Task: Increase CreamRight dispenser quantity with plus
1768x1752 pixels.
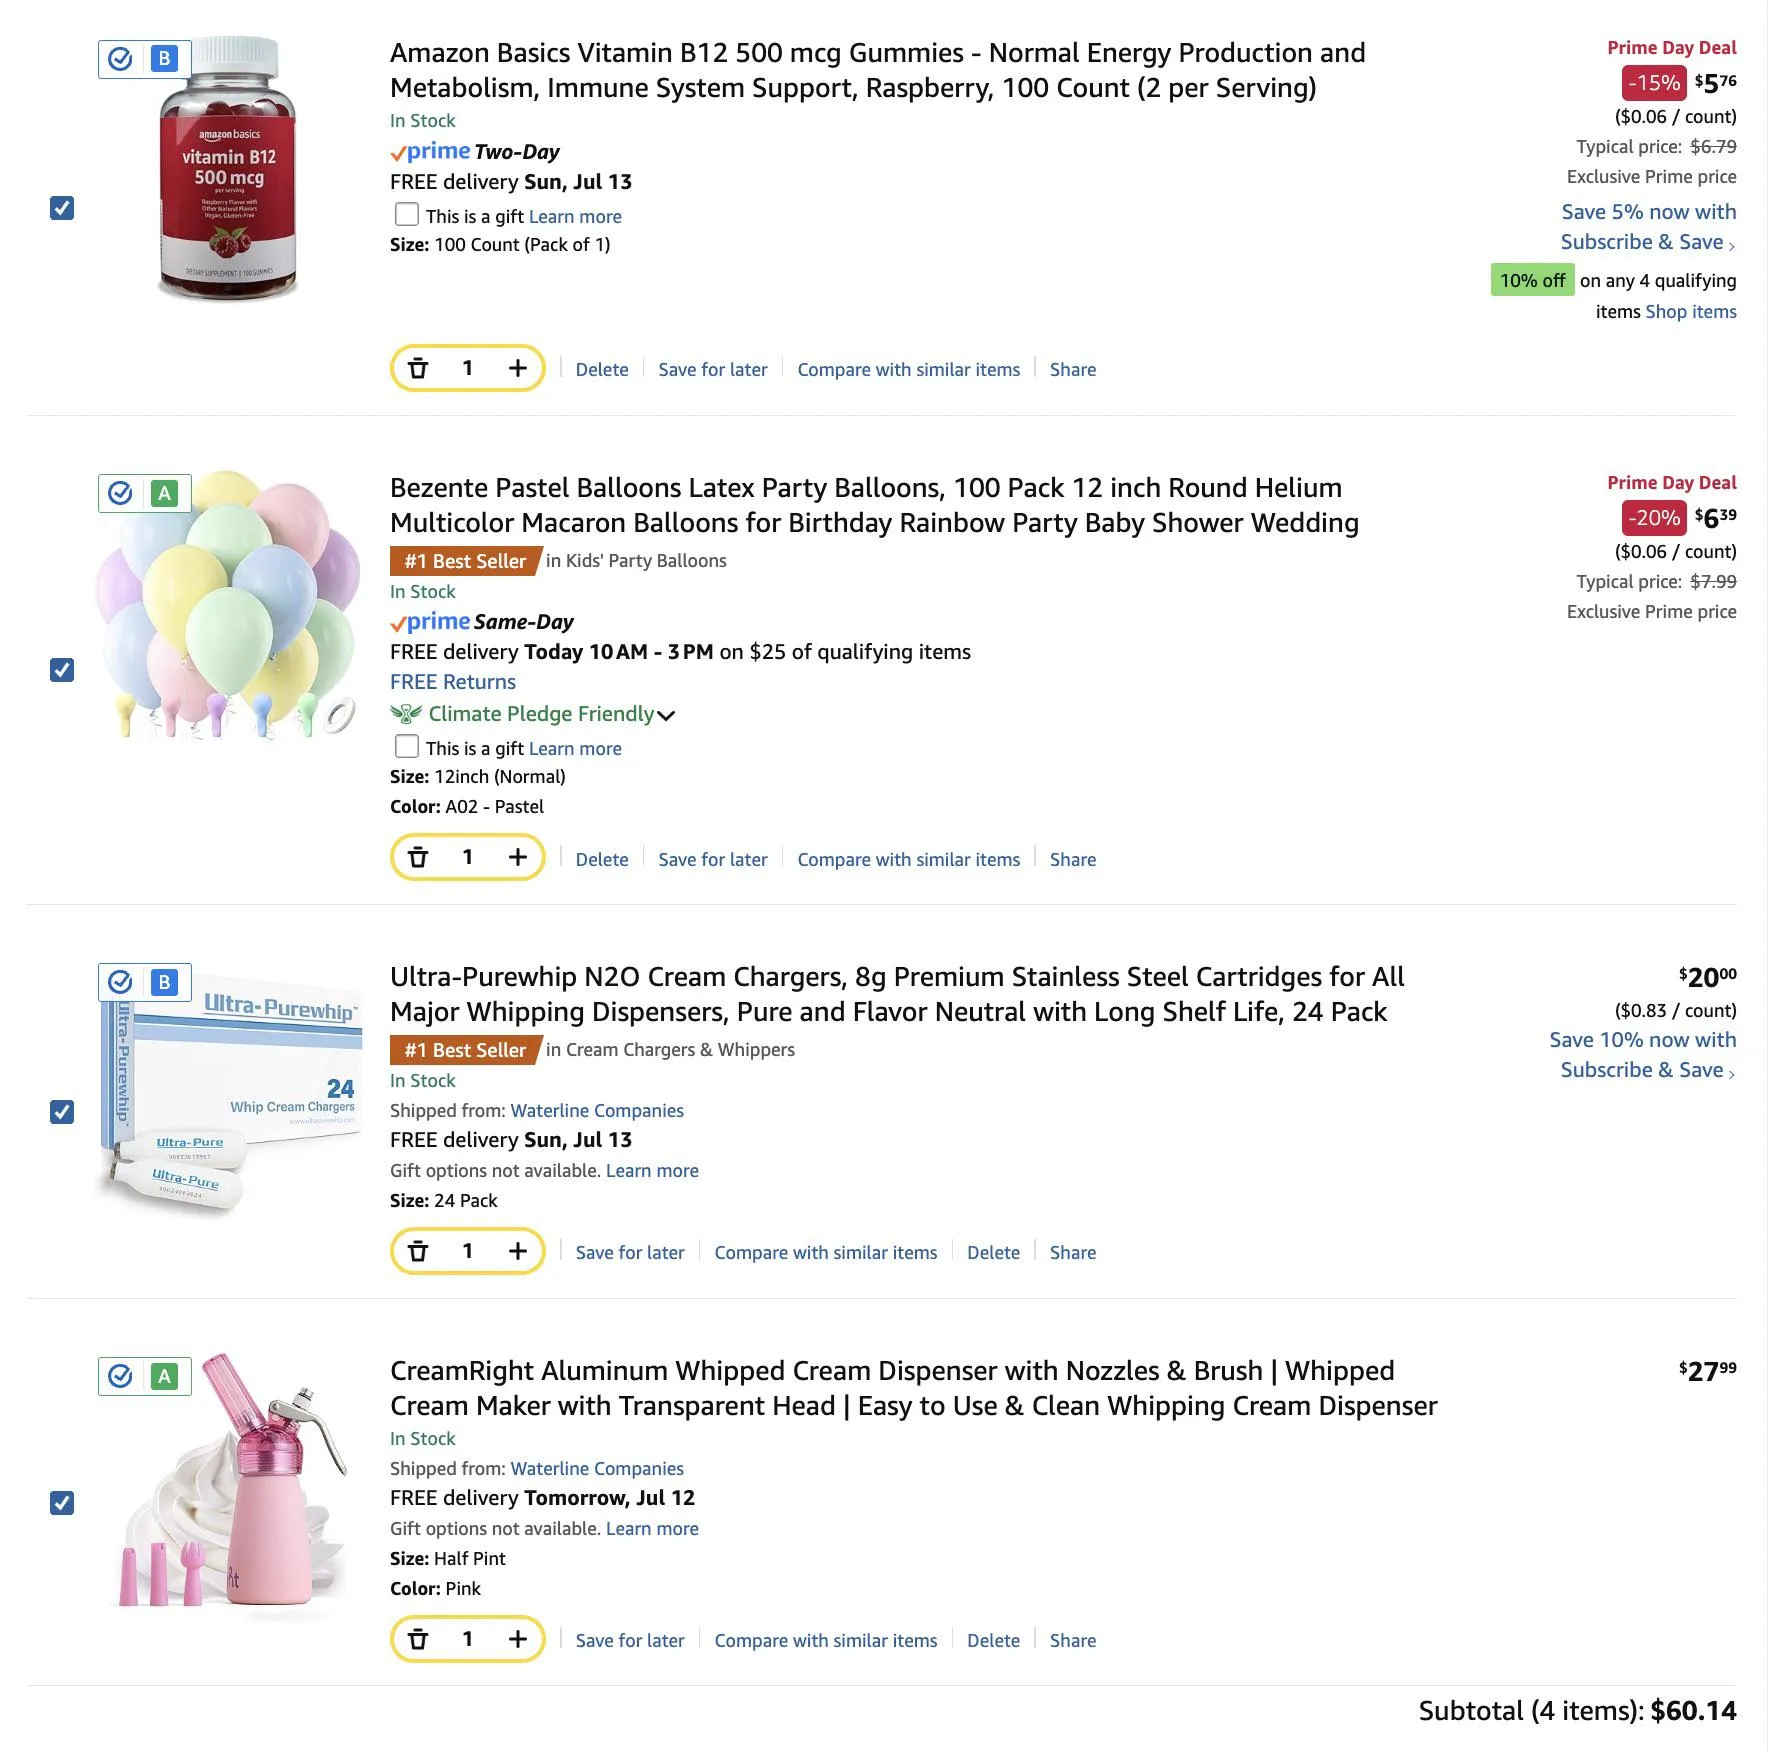Action: (517, 1639)
